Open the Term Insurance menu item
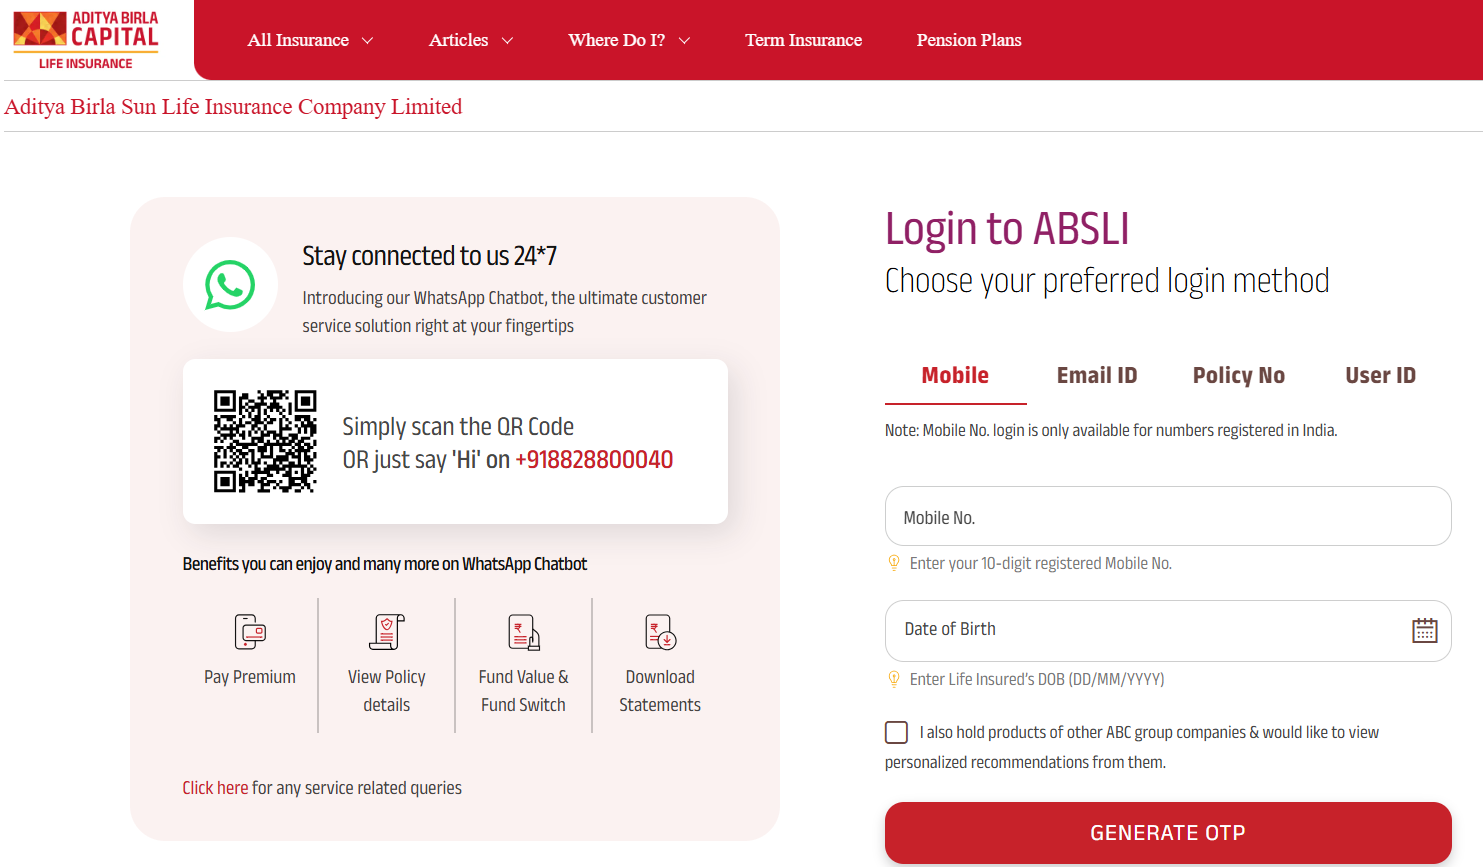This screenshot has width=1483, height=867. (803, 40)
